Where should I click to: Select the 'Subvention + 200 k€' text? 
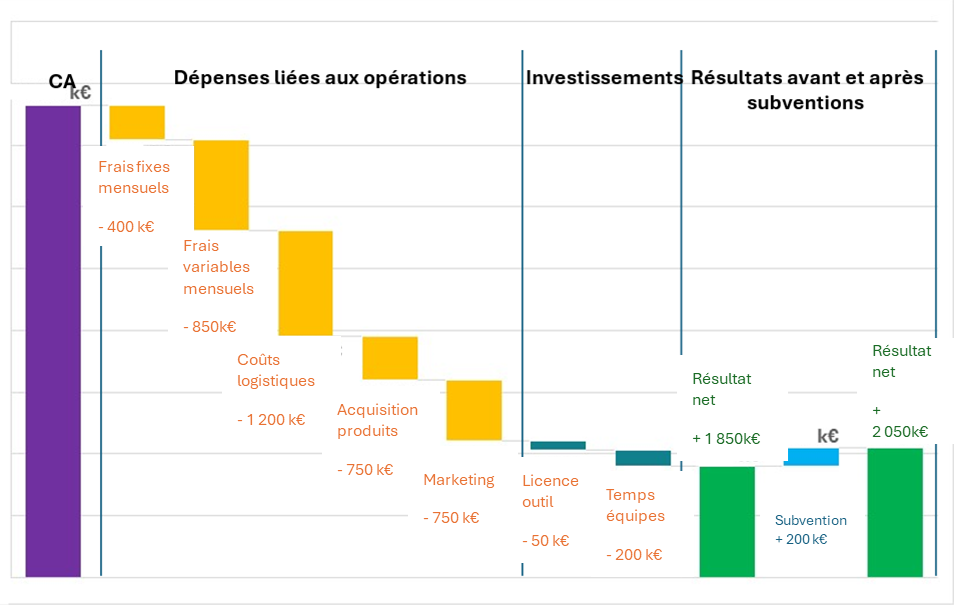810,529
